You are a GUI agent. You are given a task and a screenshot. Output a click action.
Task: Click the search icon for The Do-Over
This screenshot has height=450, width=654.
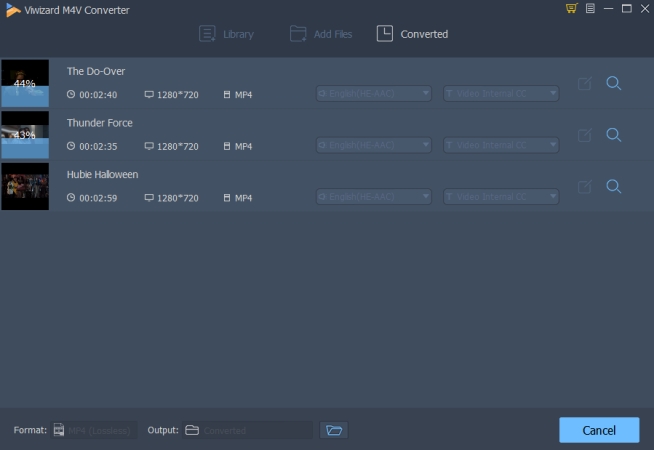[x=614, y=83]
